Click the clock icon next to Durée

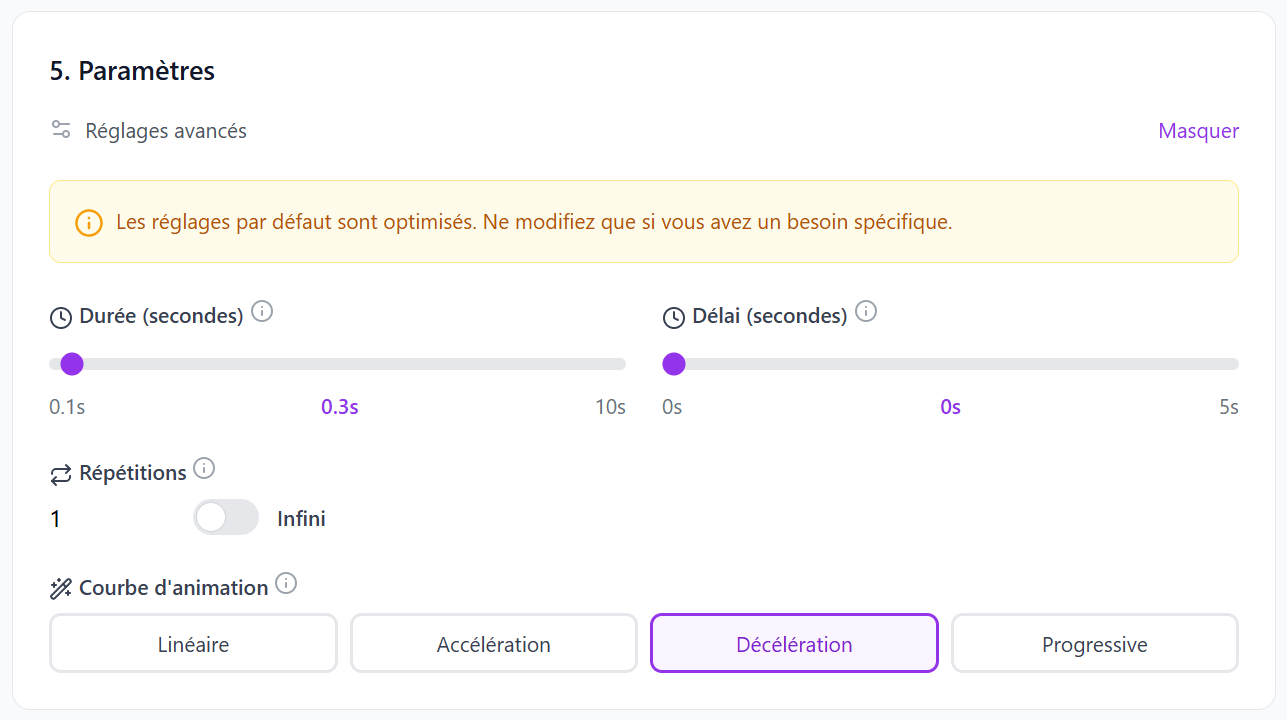[60, 316]
